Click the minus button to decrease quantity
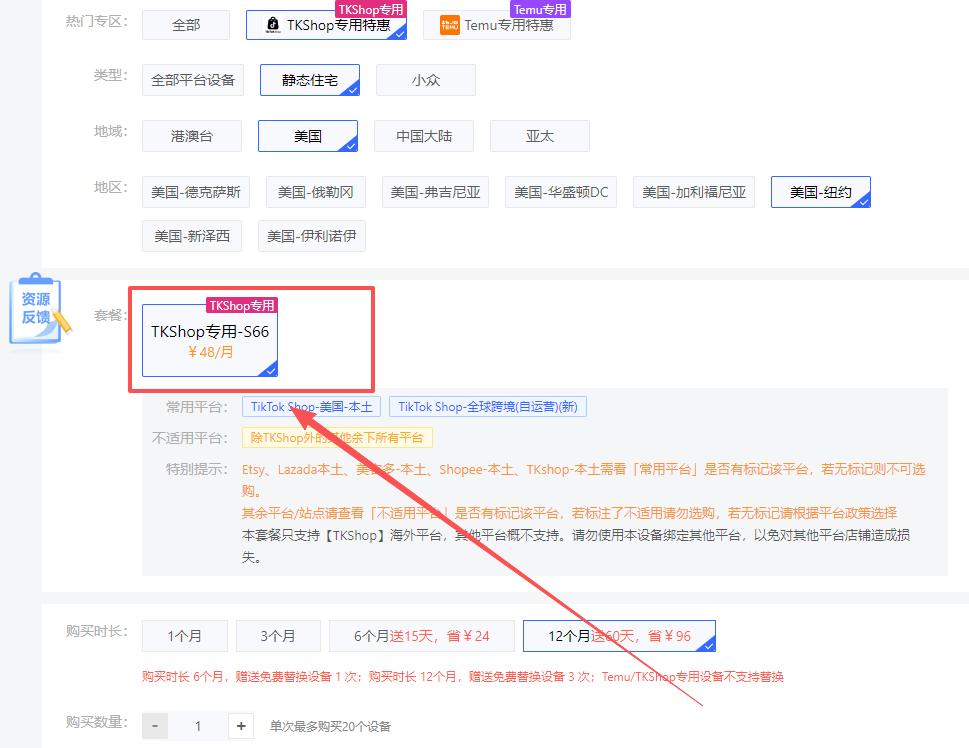969x748 pixels. 155,726
